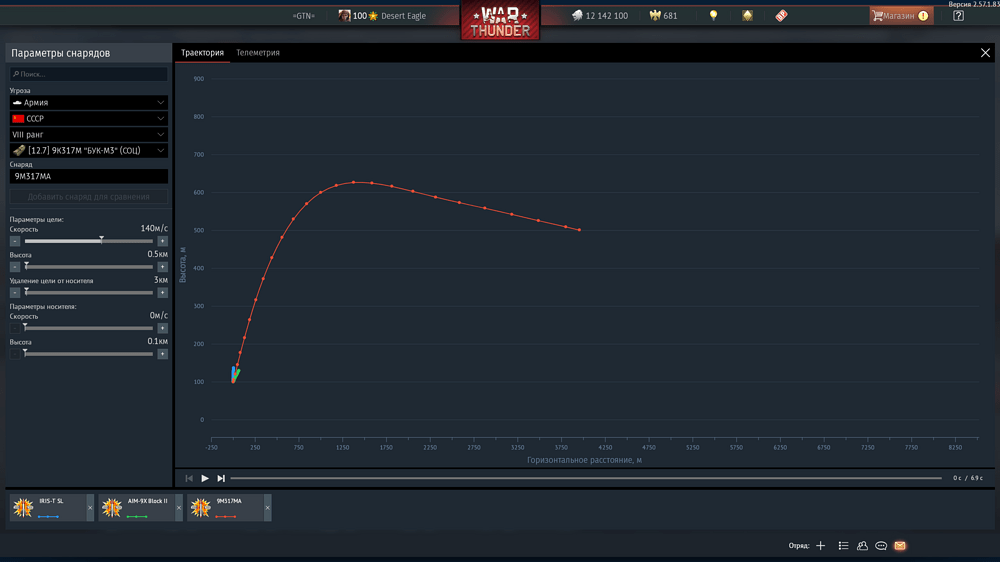Image resolution: width=1000 pixels, height=562 pixels.
Task: Click the IRIS-T SL explosion icon
Action: (x=24, y=508)
